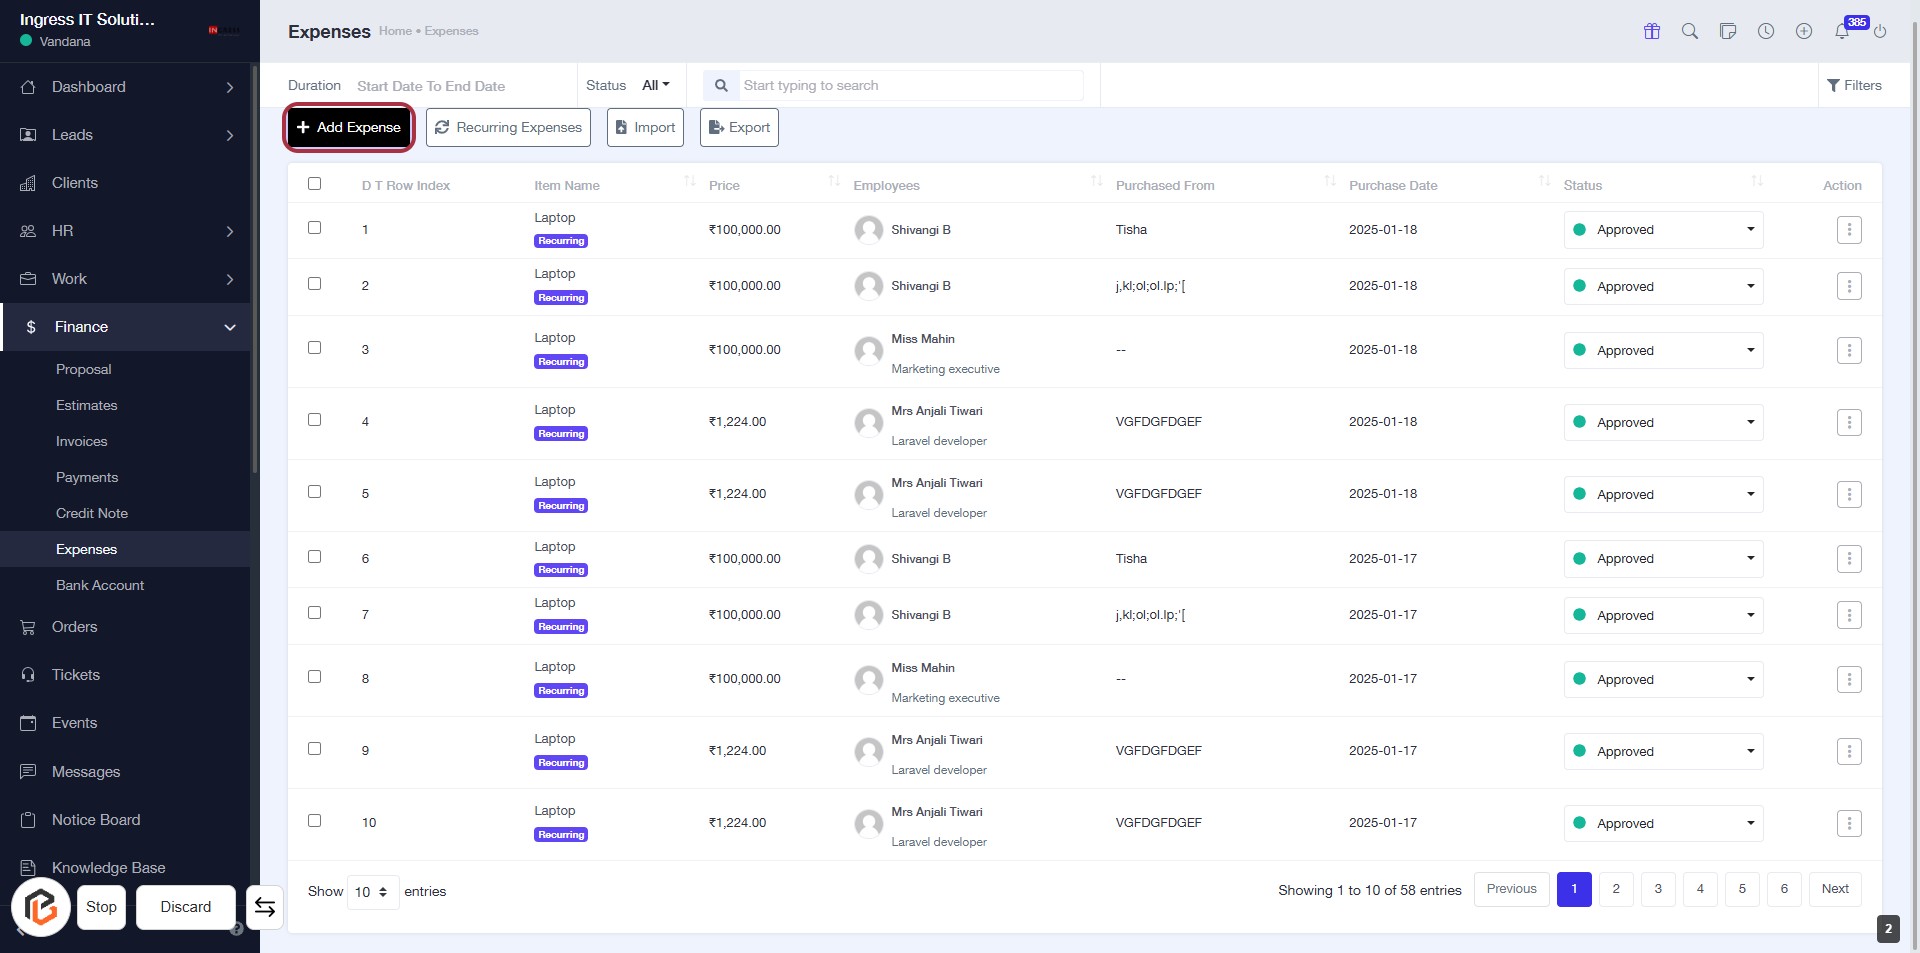
Task: Open notifications bell with 385 badge
Action: [x=1842, y=31]
